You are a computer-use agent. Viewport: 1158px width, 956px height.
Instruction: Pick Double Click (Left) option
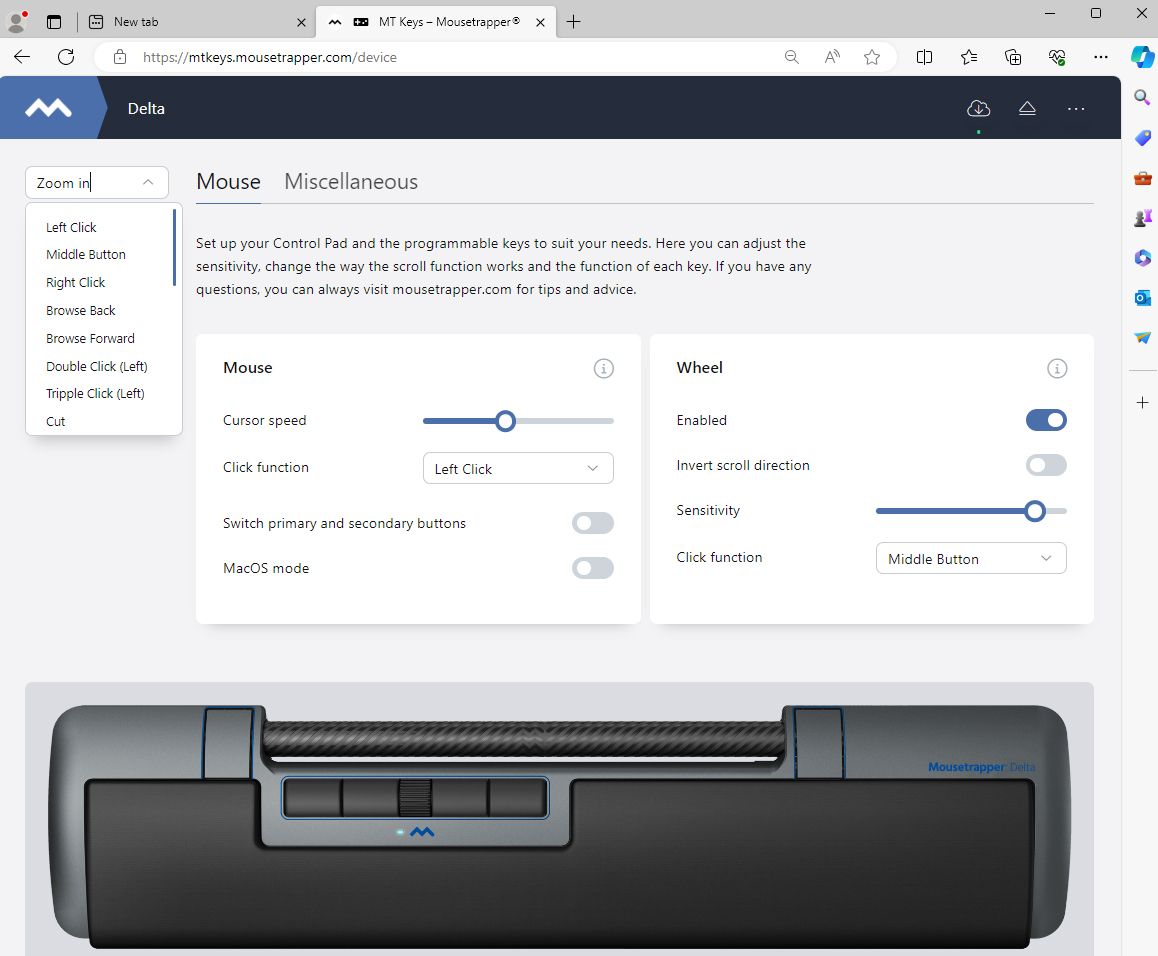pos(97,366)
